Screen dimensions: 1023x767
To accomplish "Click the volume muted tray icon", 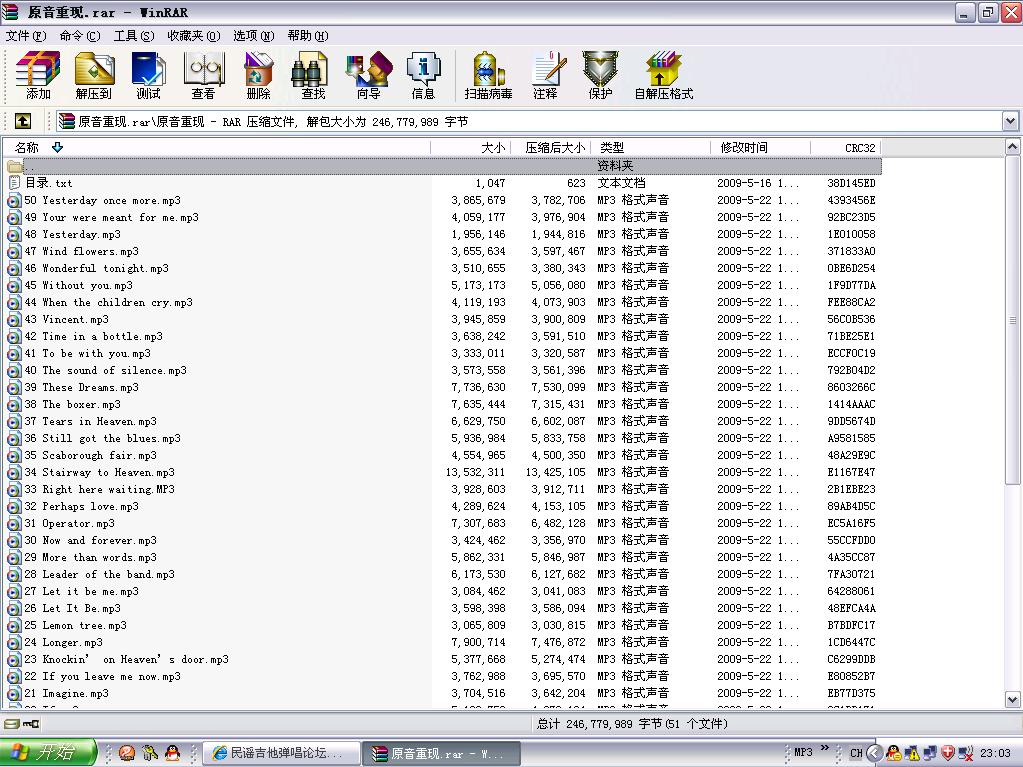I will [966, 753].
